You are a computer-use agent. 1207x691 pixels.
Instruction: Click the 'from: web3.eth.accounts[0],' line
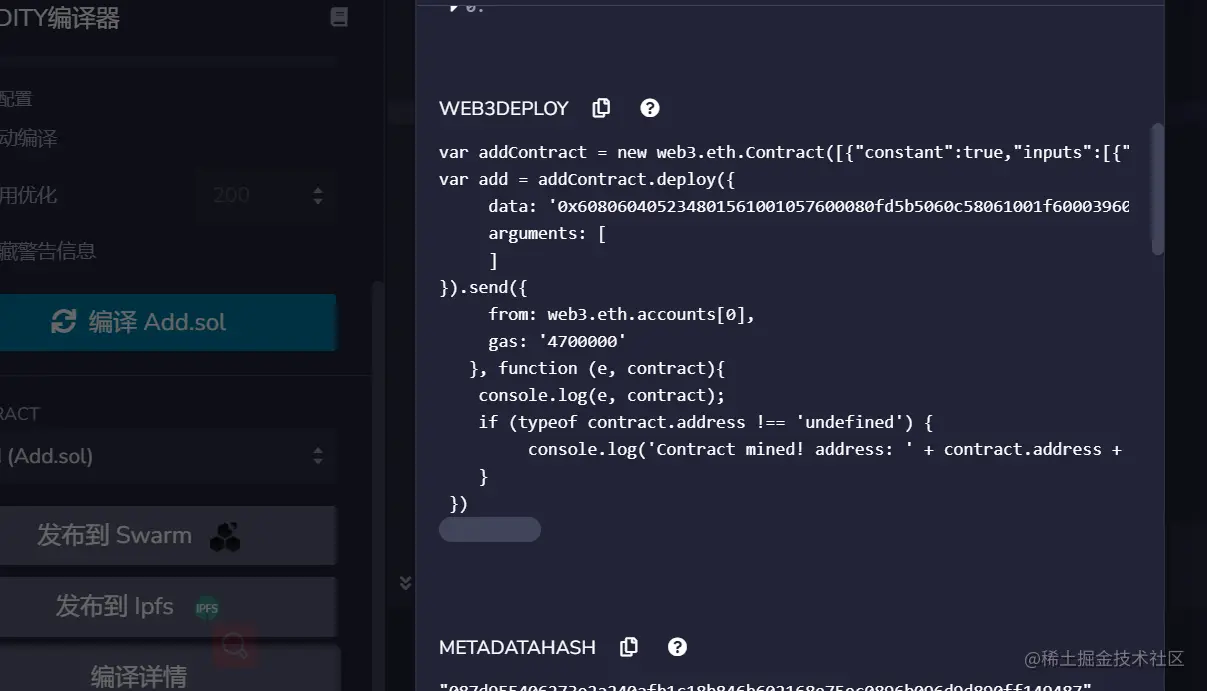point(621,314)
